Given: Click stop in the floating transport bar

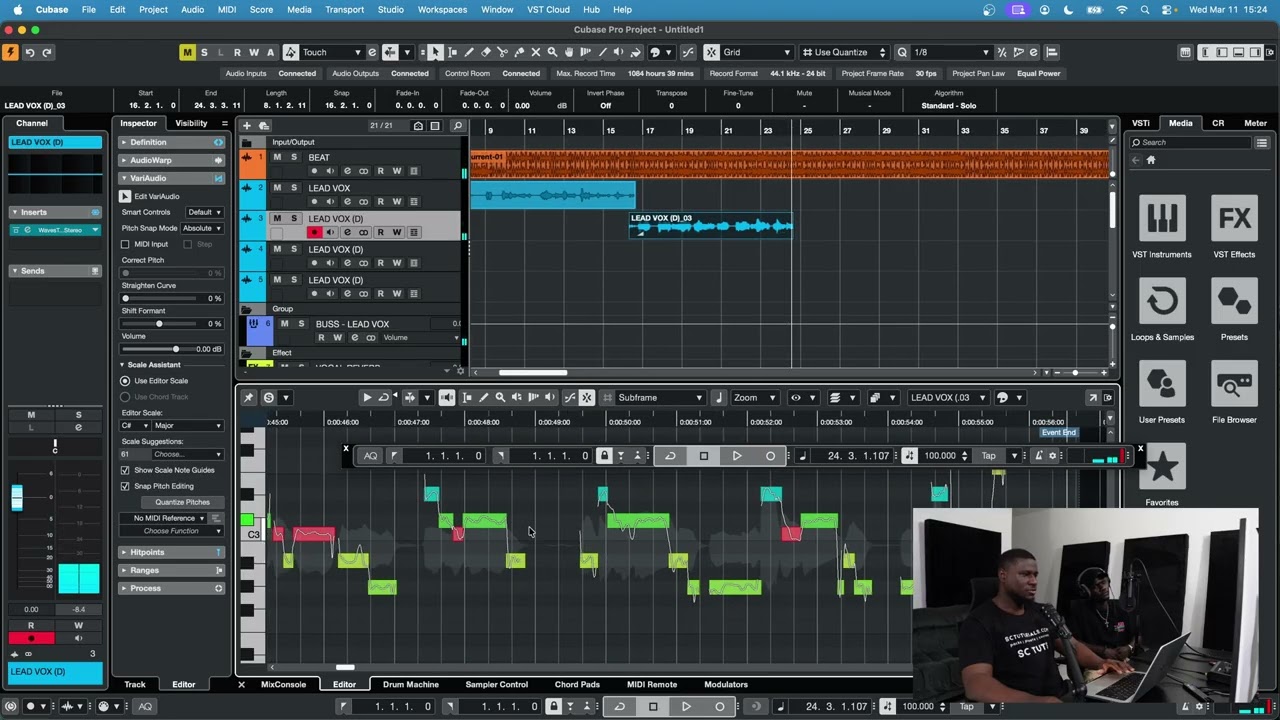Looking at the screenshot, I should tap(704, 456).
